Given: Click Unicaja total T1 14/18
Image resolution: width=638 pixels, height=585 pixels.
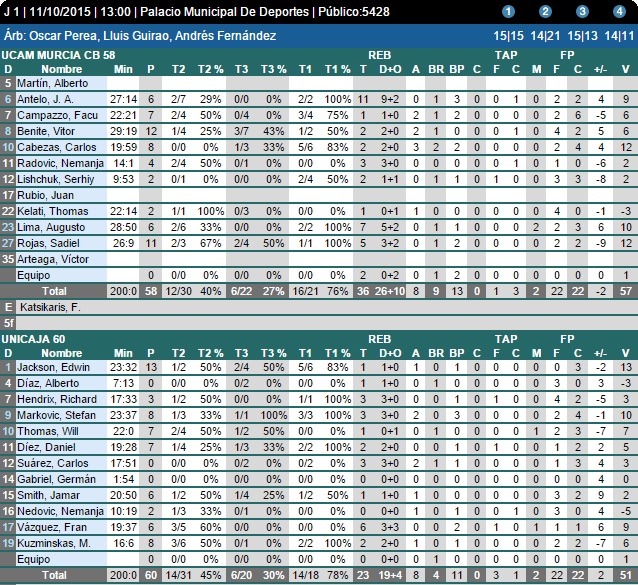Looking at the screenshot, I should click(305, 575).
